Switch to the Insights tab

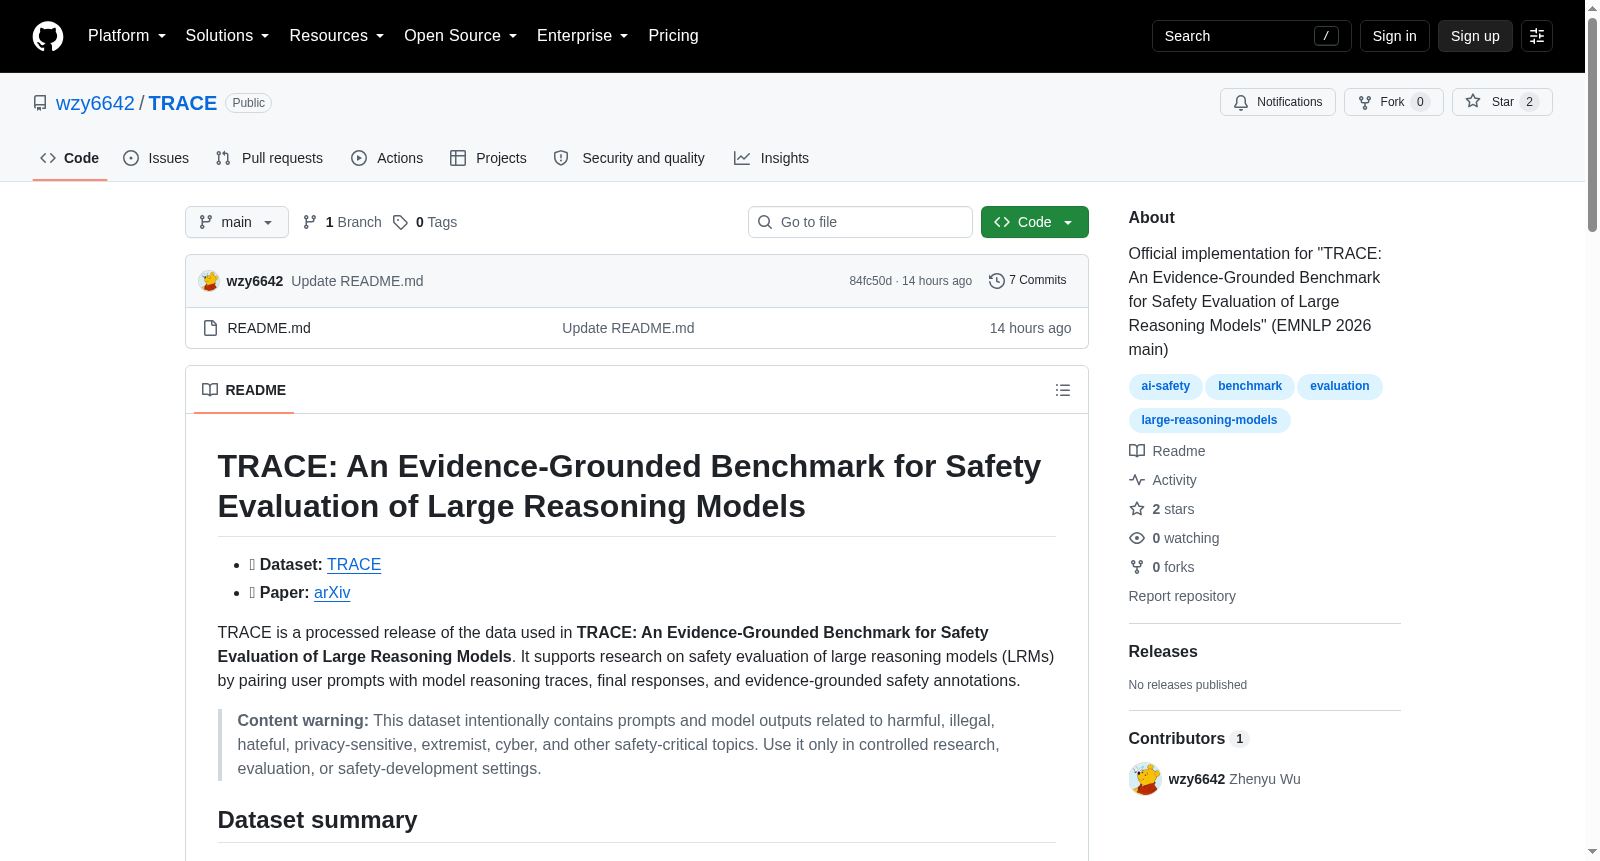tap(771, 158)
